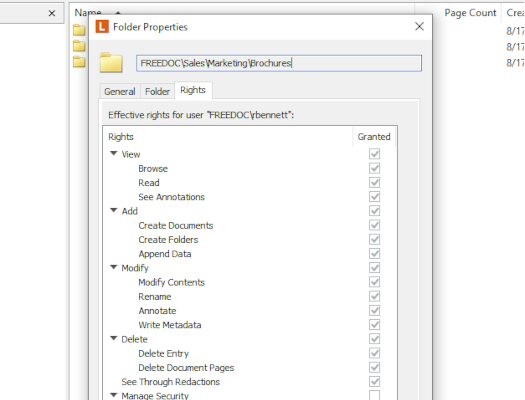
Task: Toggle the See Through Redactions granted checkbox
Action: pyautogui.click(x=375, y=382)
